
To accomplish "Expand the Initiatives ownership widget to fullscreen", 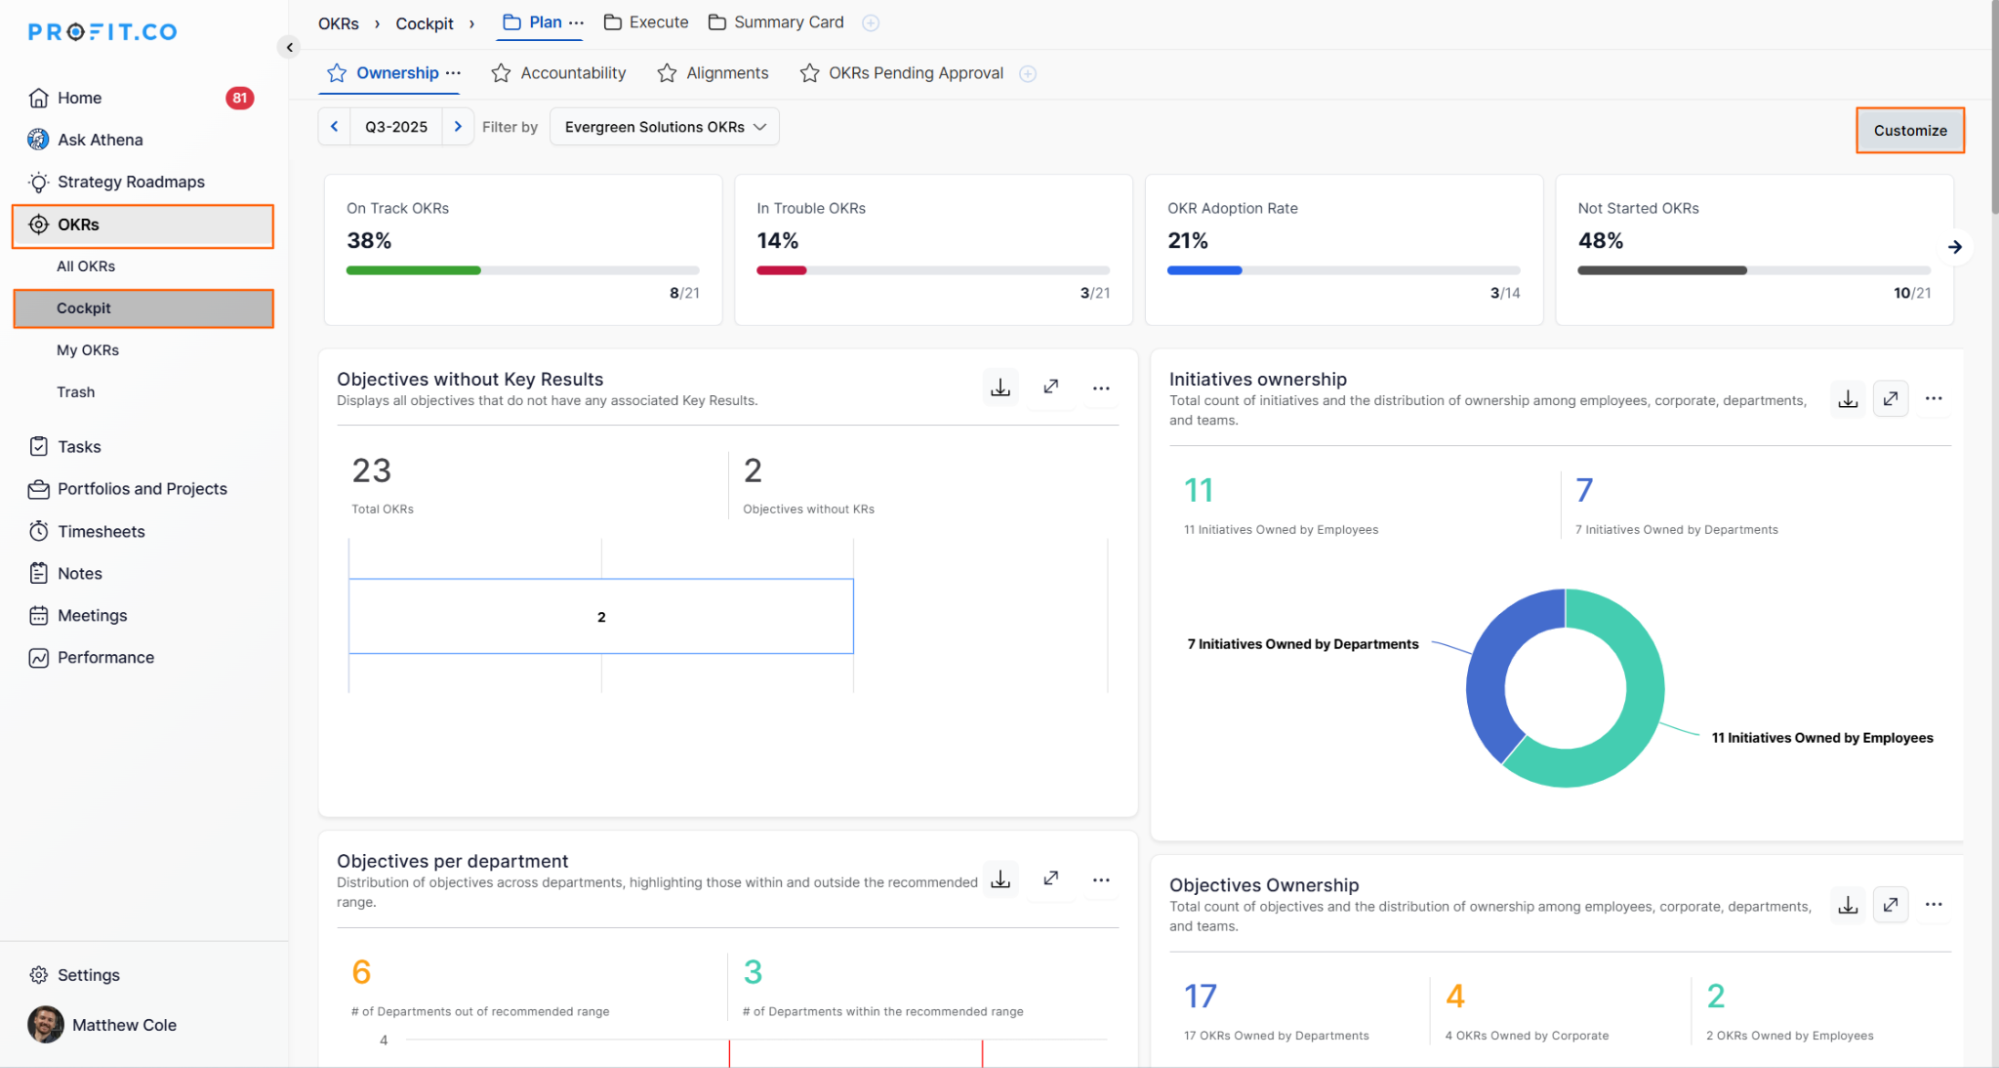I will click(1890, 399).
